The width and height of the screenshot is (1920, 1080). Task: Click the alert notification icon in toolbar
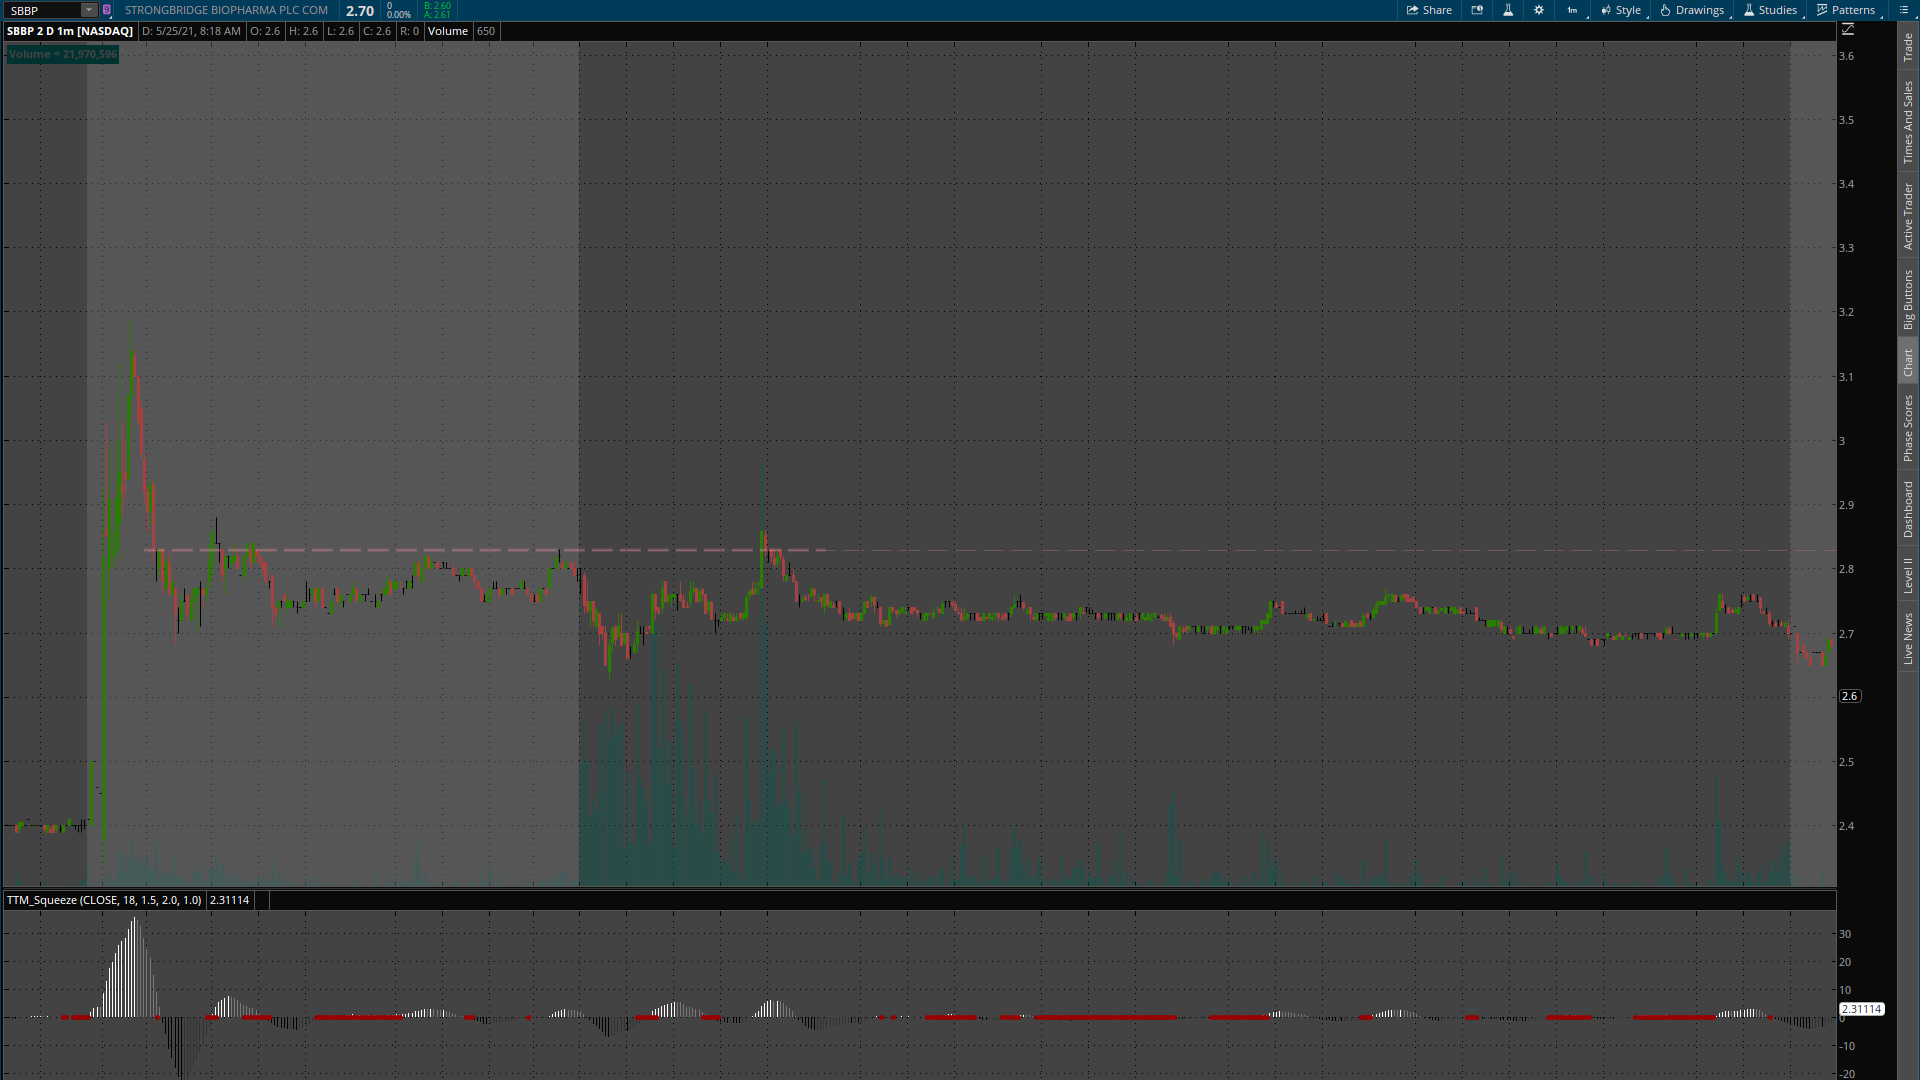[1477, 10]
